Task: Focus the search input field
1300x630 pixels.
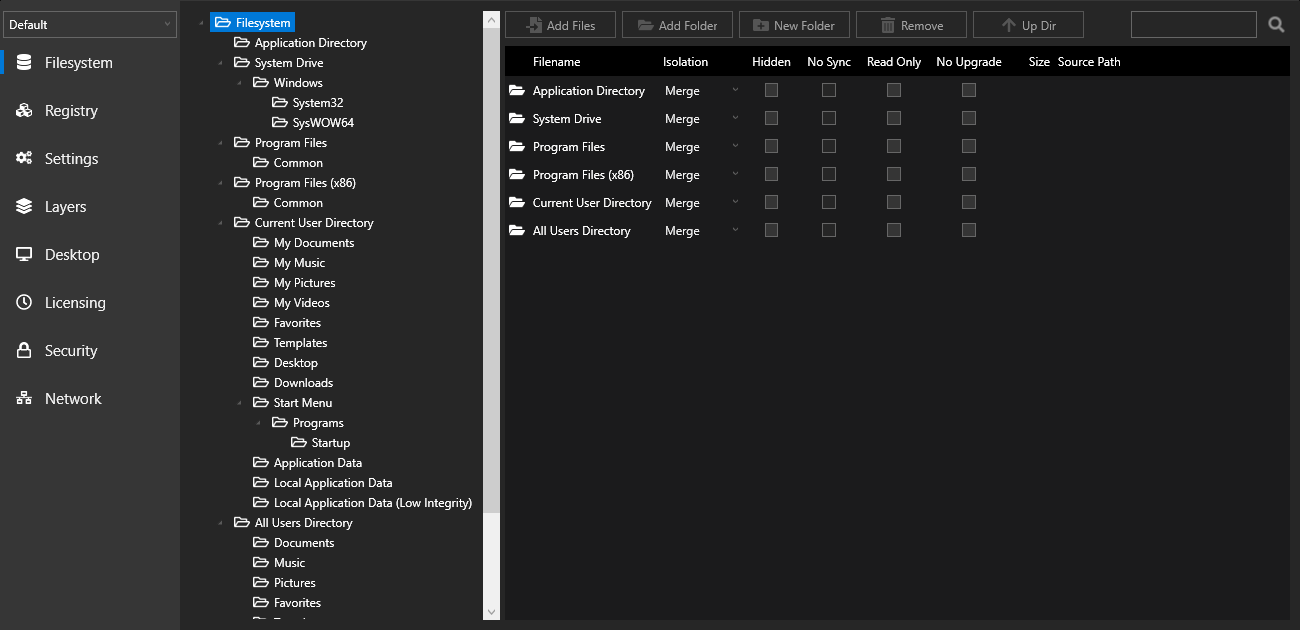Action: pyautogui.click(x=1193, y=25)
